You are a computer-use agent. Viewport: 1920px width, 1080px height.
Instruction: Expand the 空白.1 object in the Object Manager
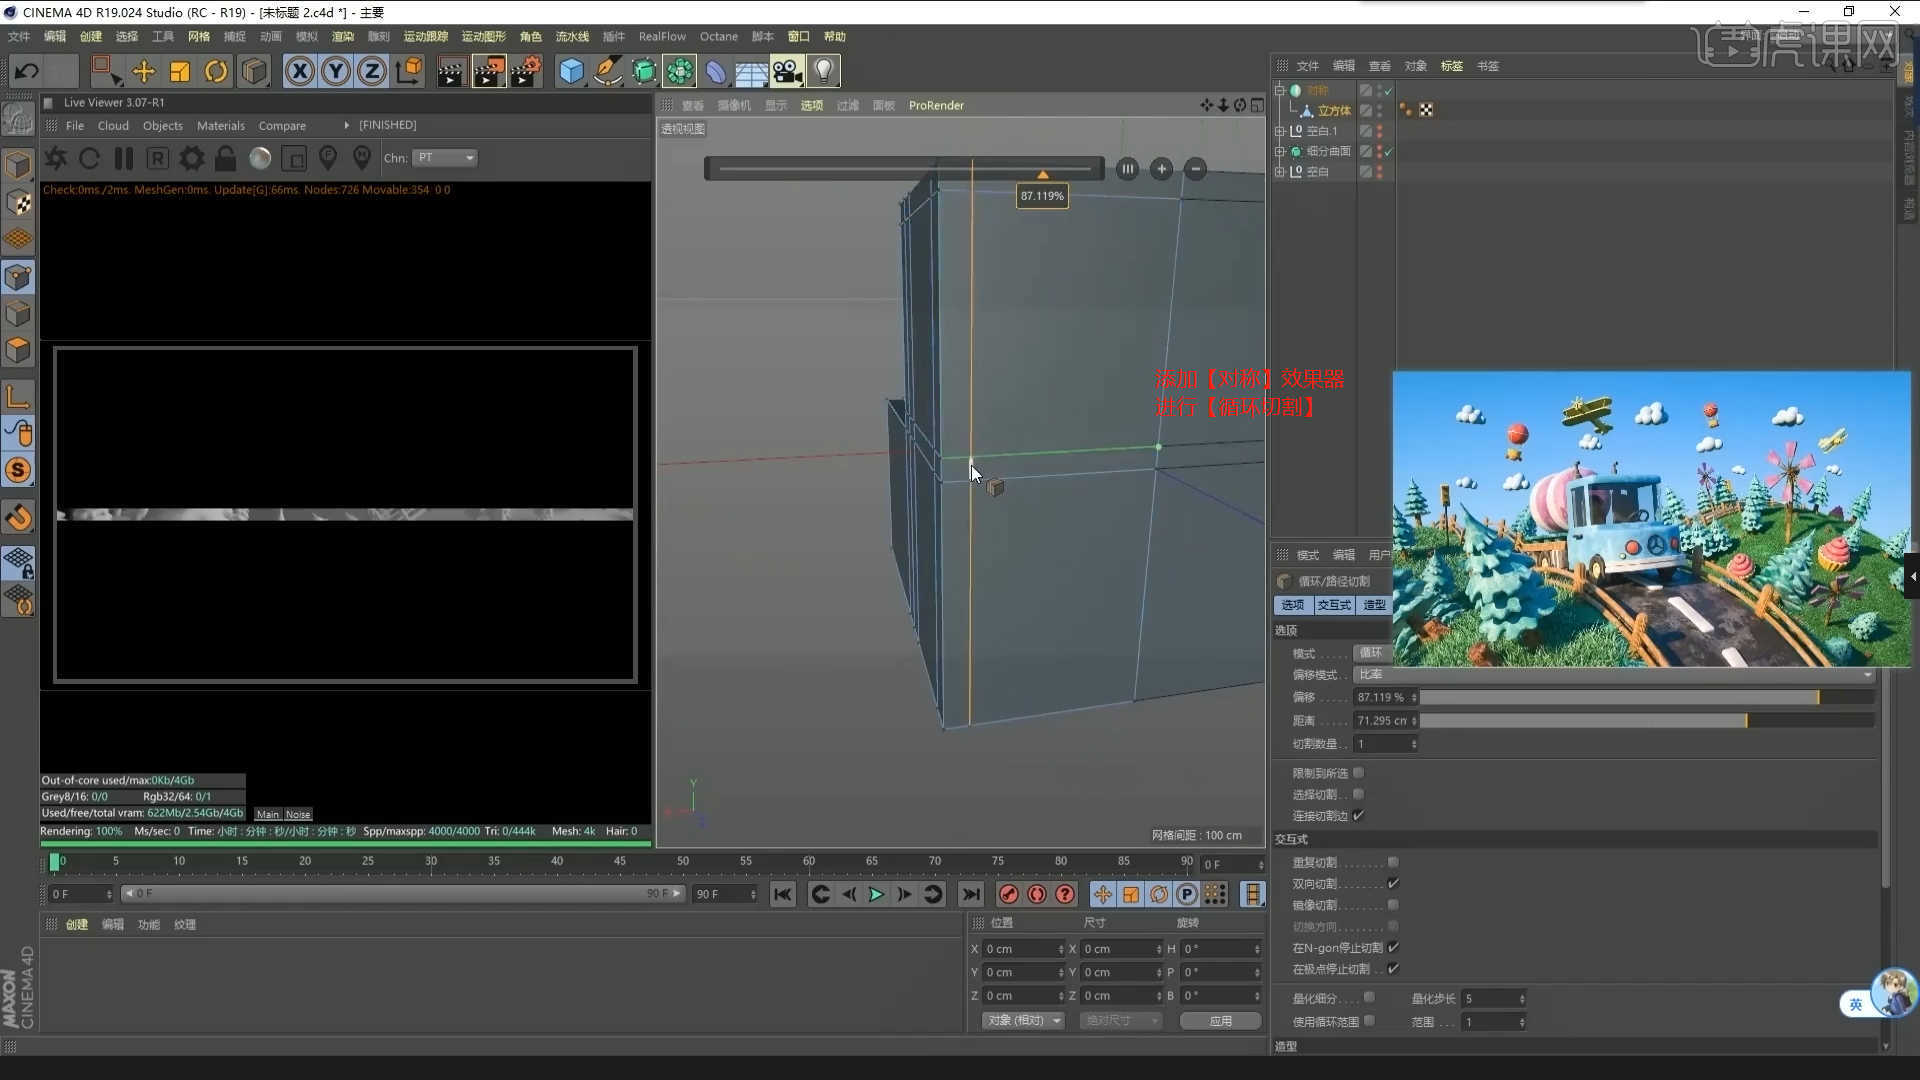(x=1283, y=131)
